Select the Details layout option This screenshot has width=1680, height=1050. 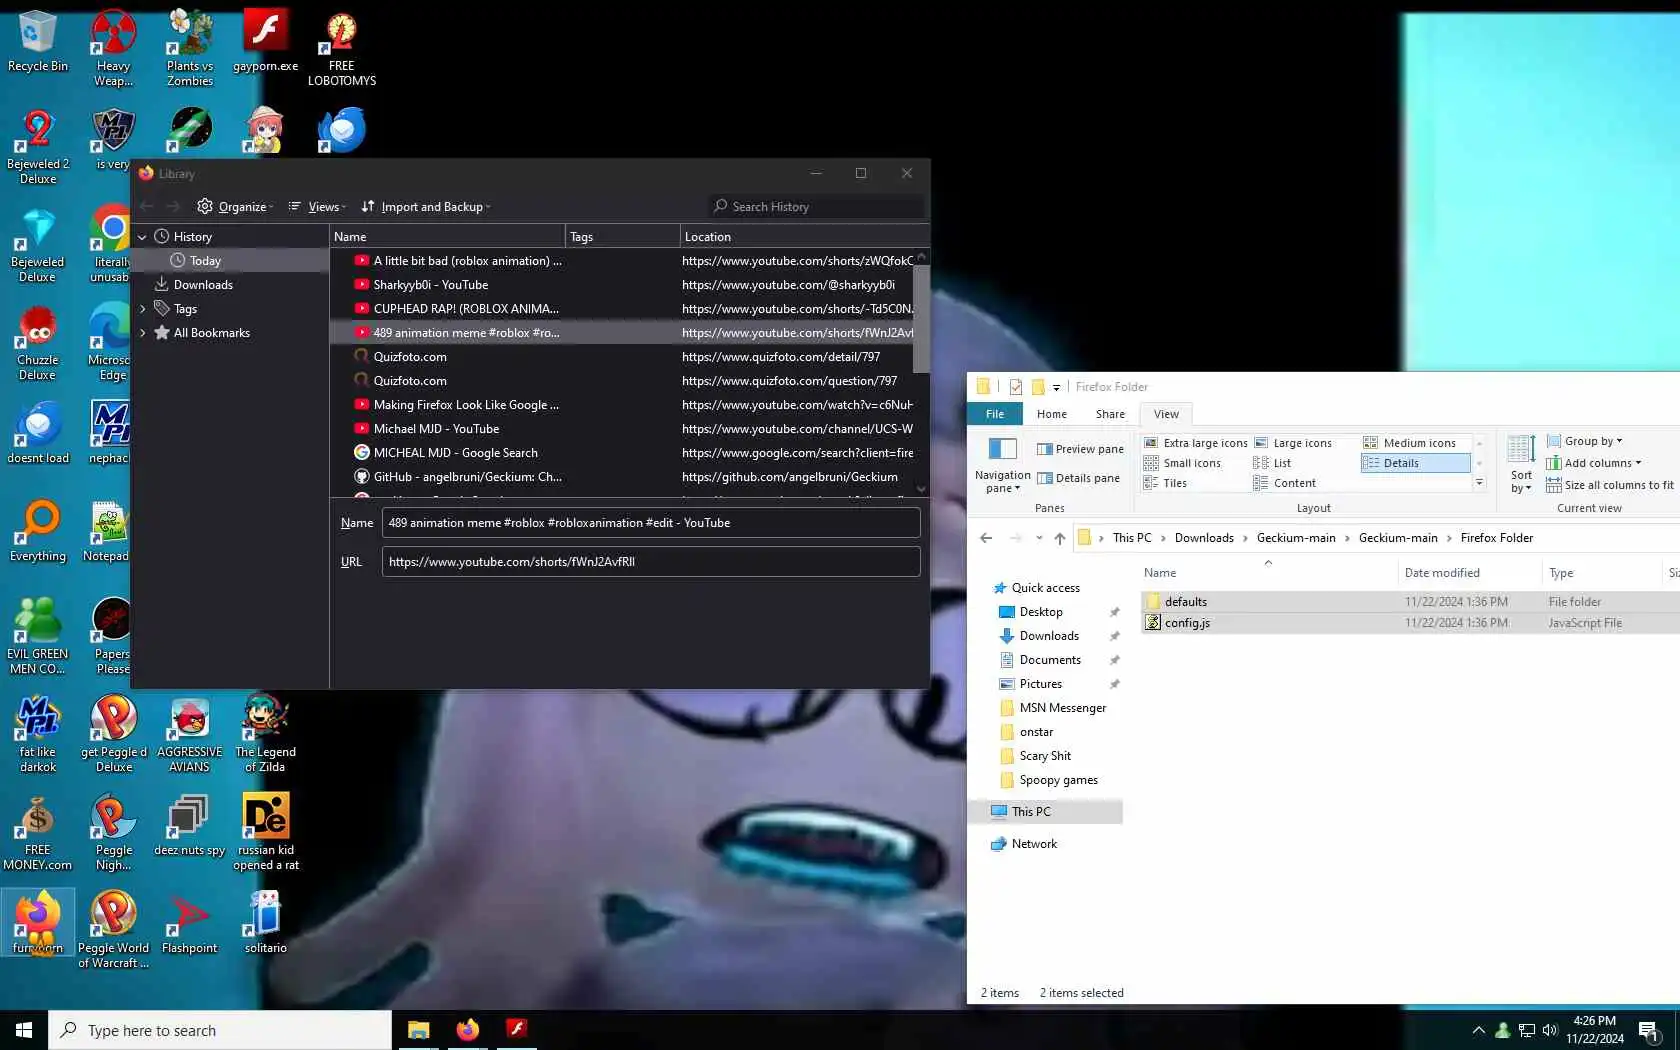point(1415,463)
